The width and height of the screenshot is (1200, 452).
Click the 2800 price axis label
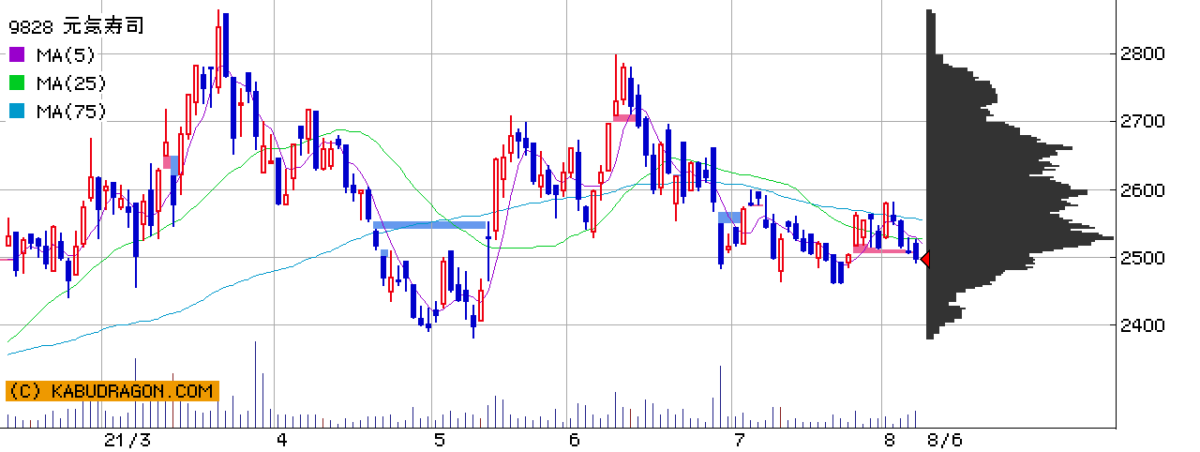coord(1142,53)
